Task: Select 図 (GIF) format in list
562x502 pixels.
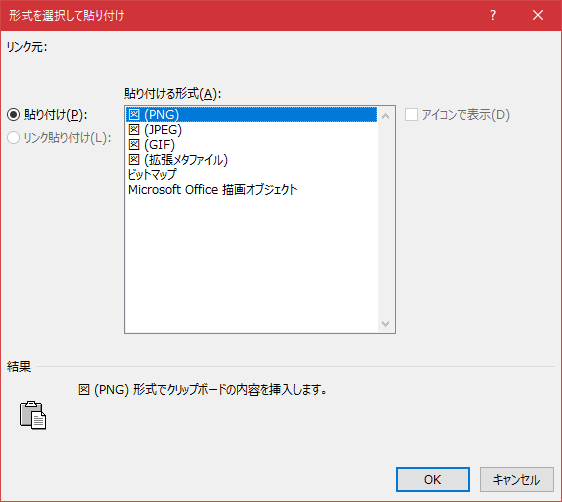Action: [251, 144]
